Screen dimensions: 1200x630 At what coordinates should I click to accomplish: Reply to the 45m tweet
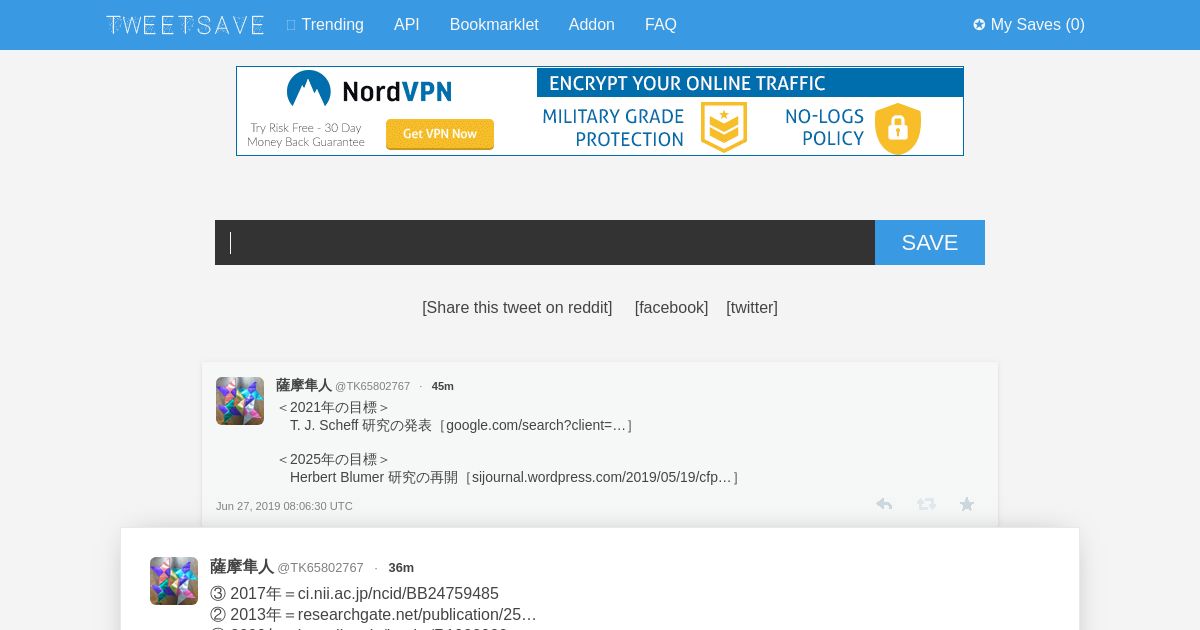click(884, 504)
